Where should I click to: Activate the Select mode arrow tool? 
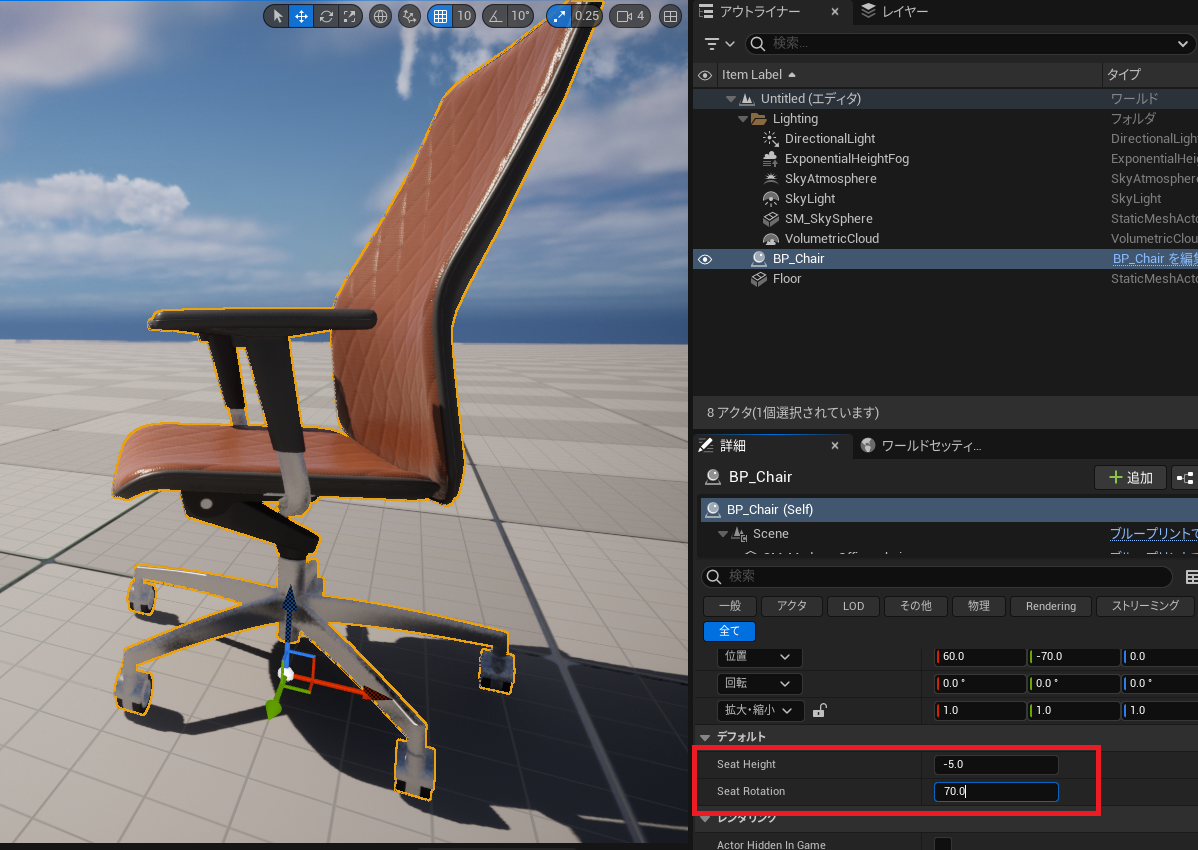coord(278,16)
